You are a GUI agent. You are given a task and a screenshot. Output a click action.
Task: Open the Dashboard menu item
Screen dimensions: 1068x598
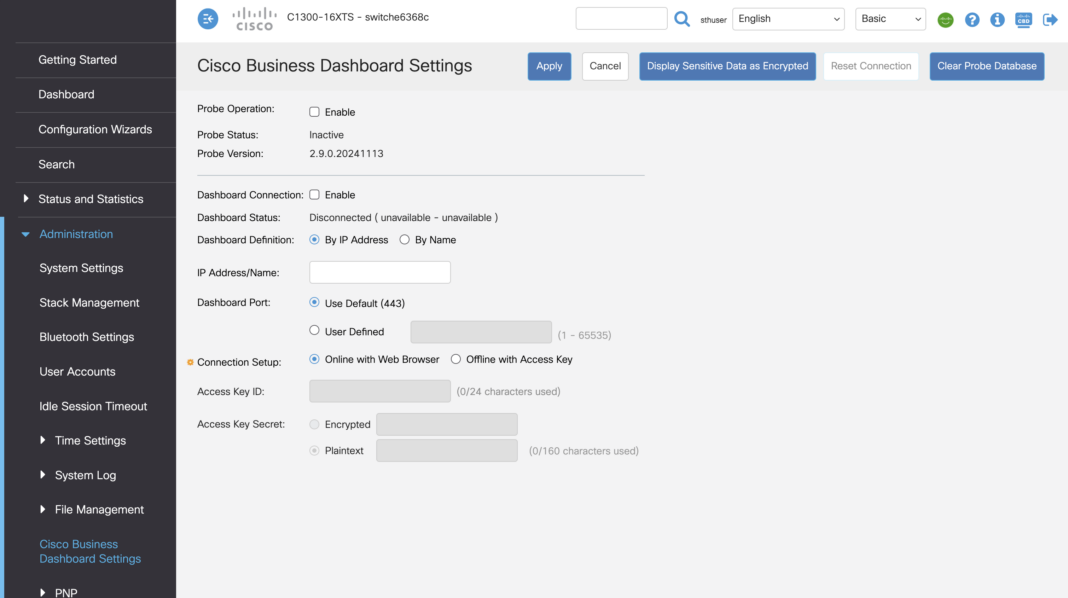[66, 95]
